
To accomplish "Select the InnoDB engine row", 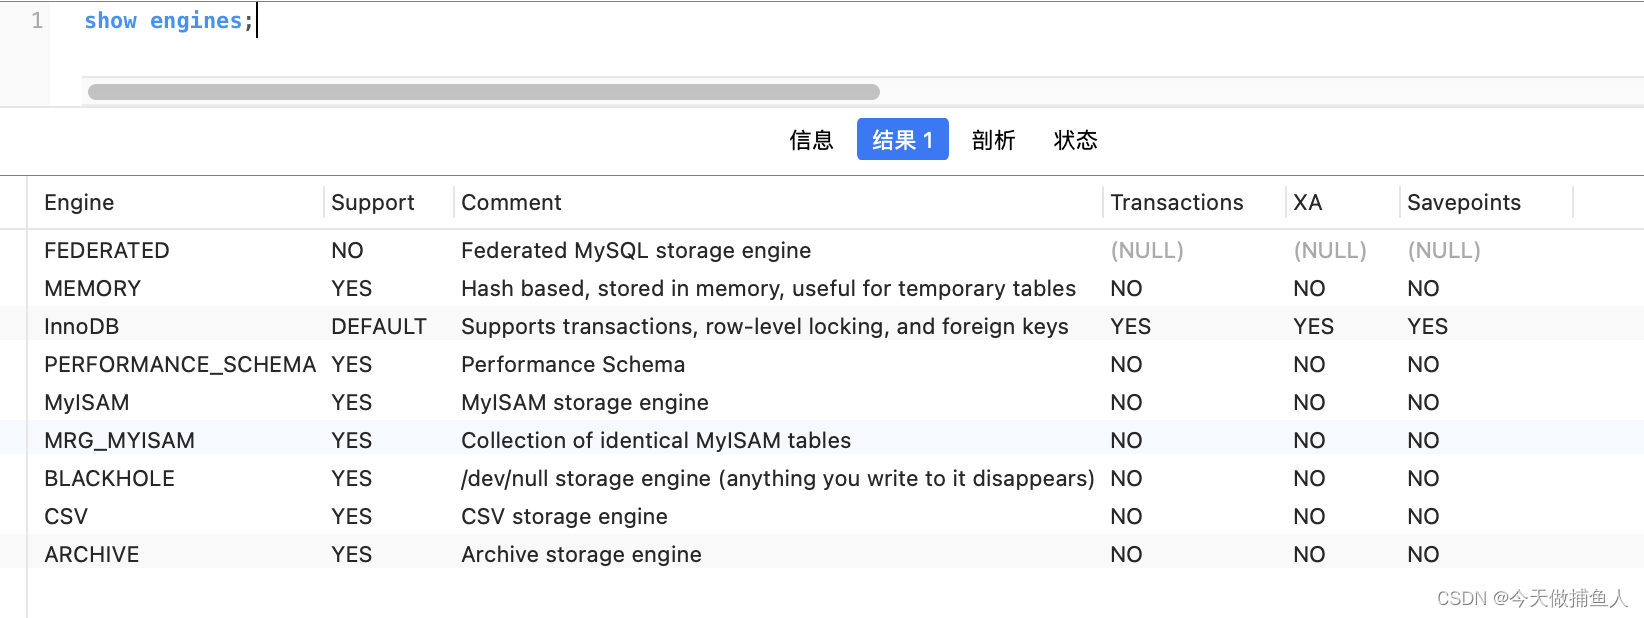I will pyautogui.click(x=81, y=326).
